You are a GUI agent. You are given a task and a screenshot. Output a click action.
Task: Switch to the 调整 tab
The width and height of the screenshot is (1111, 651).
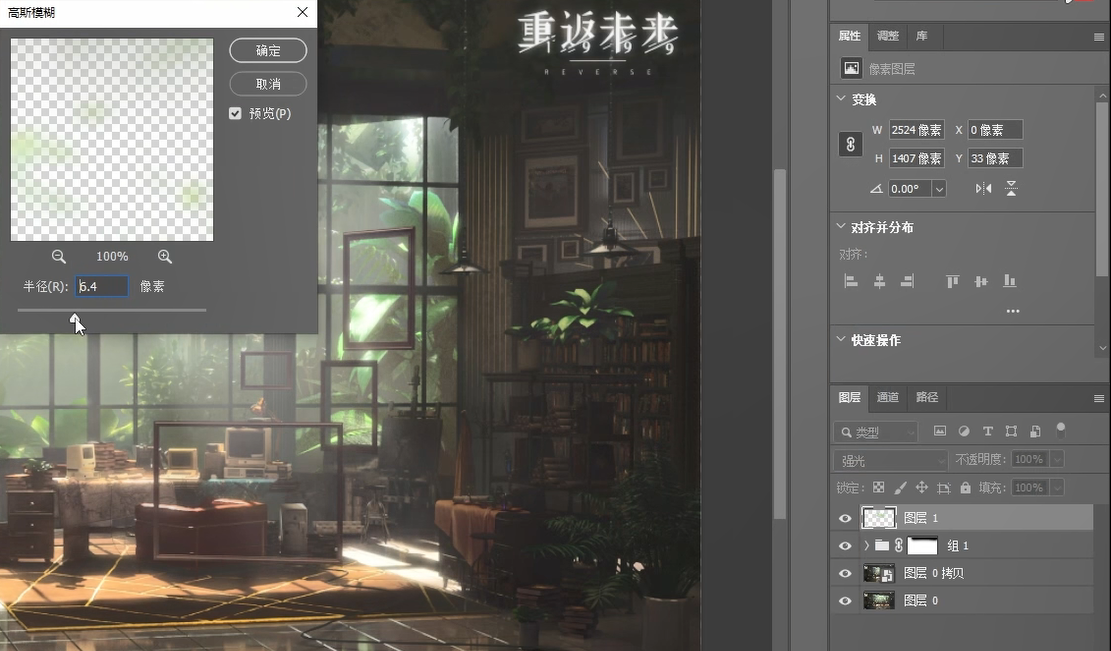click(887, 36)
